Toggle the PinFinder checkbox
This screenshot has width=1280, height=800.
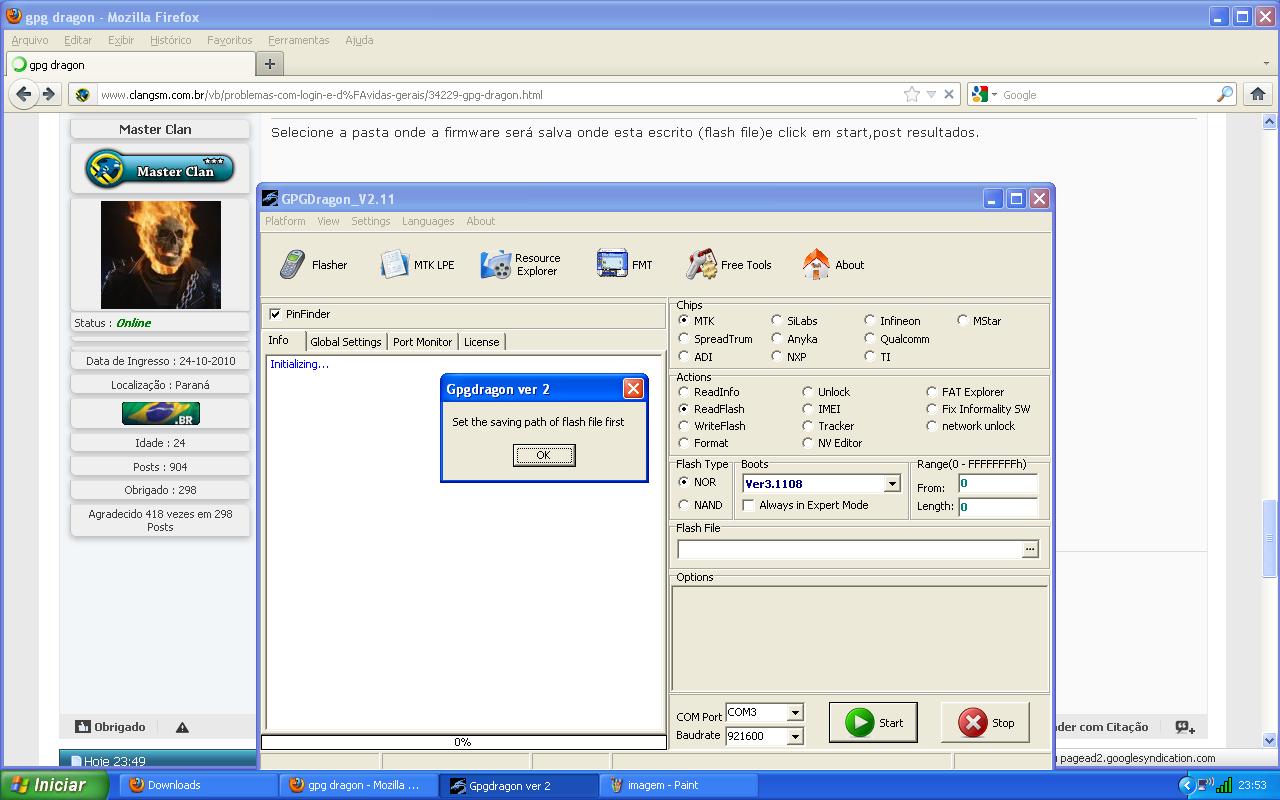(x=275, y=314)
